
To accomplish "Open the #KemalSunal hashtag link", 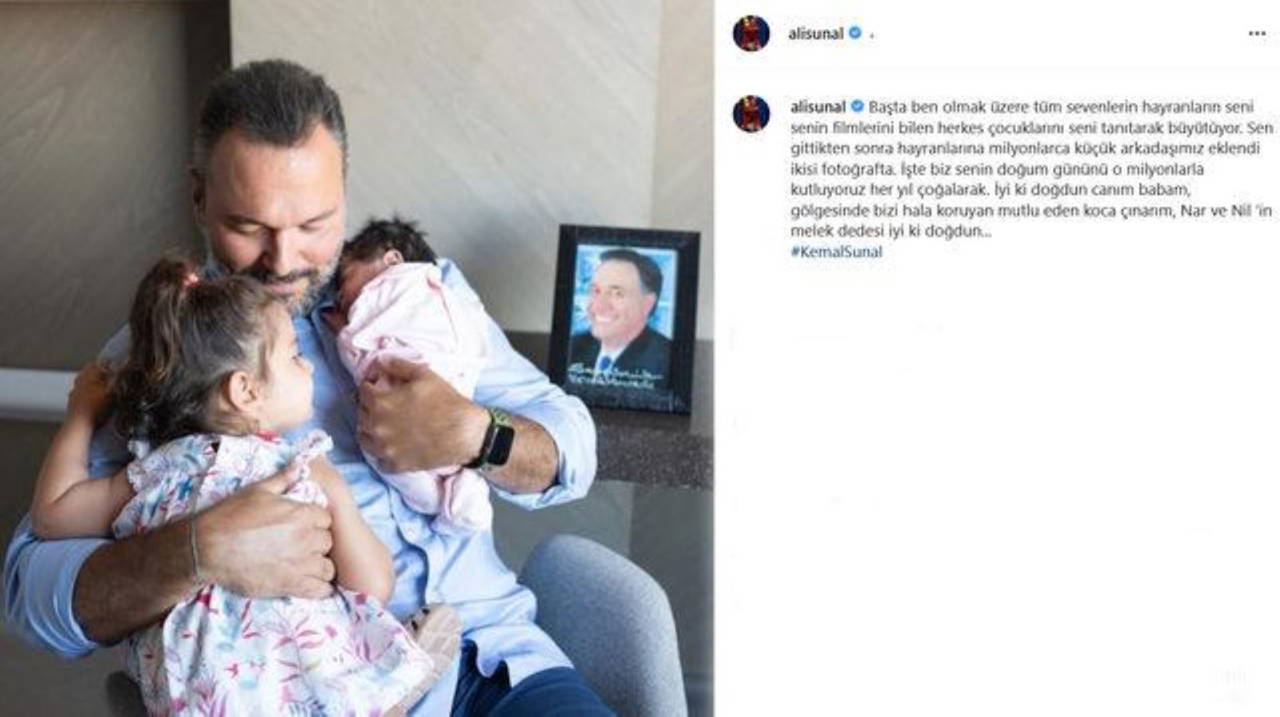I will (x=836, y=252).
